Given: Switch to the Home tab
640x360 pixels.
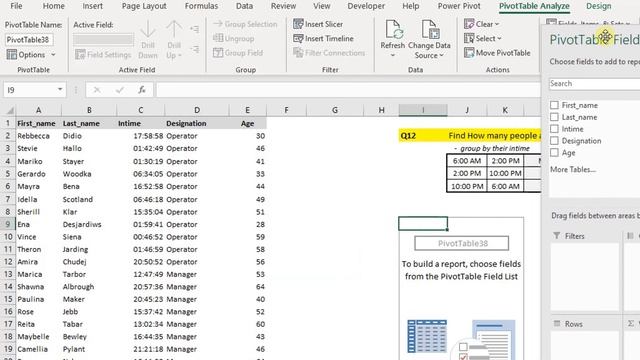Looking at the screenshot, I should 53,6.
